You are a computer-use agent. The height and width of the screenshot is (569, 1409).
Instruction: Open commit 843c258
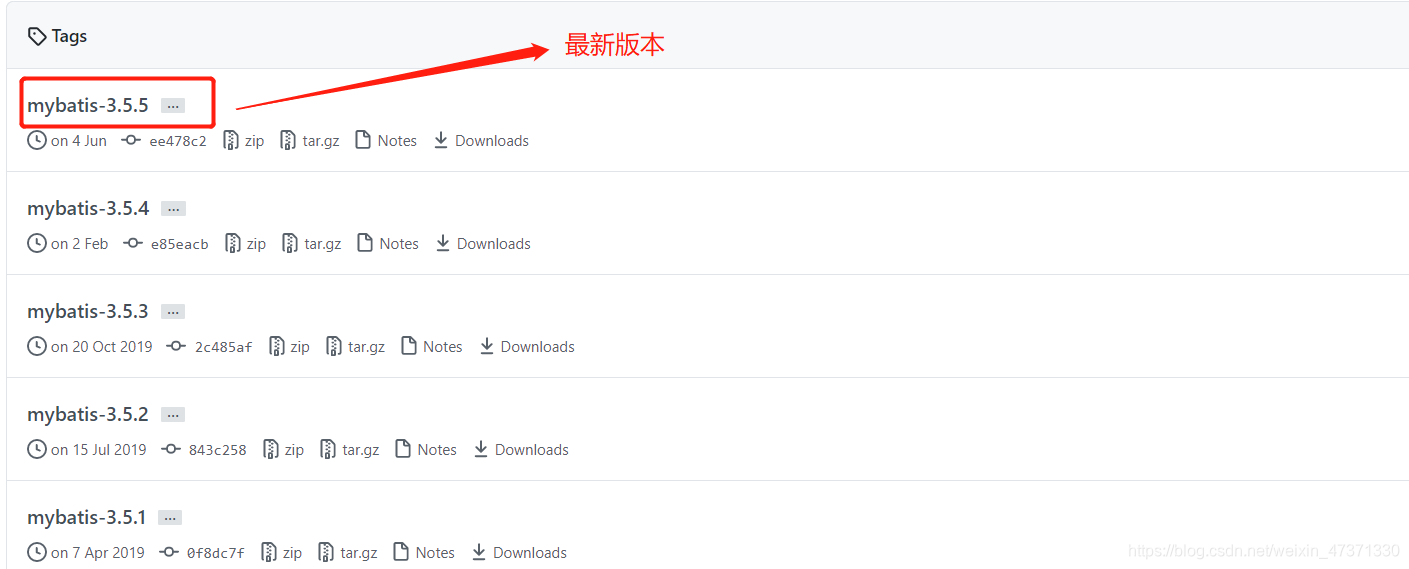[x=218, y=450]
